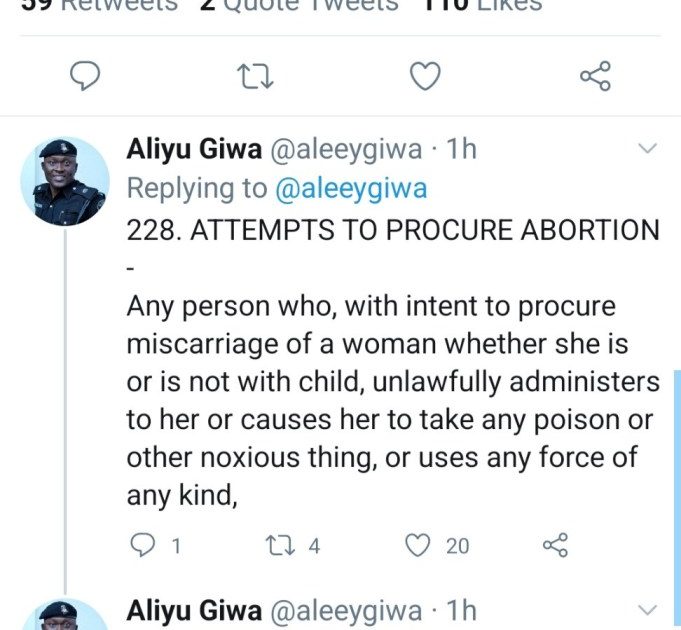The height and width of the screenshot is (630, 681).
Task: Share the main tweet via the large share icon
Action: (x=595, y=76)
